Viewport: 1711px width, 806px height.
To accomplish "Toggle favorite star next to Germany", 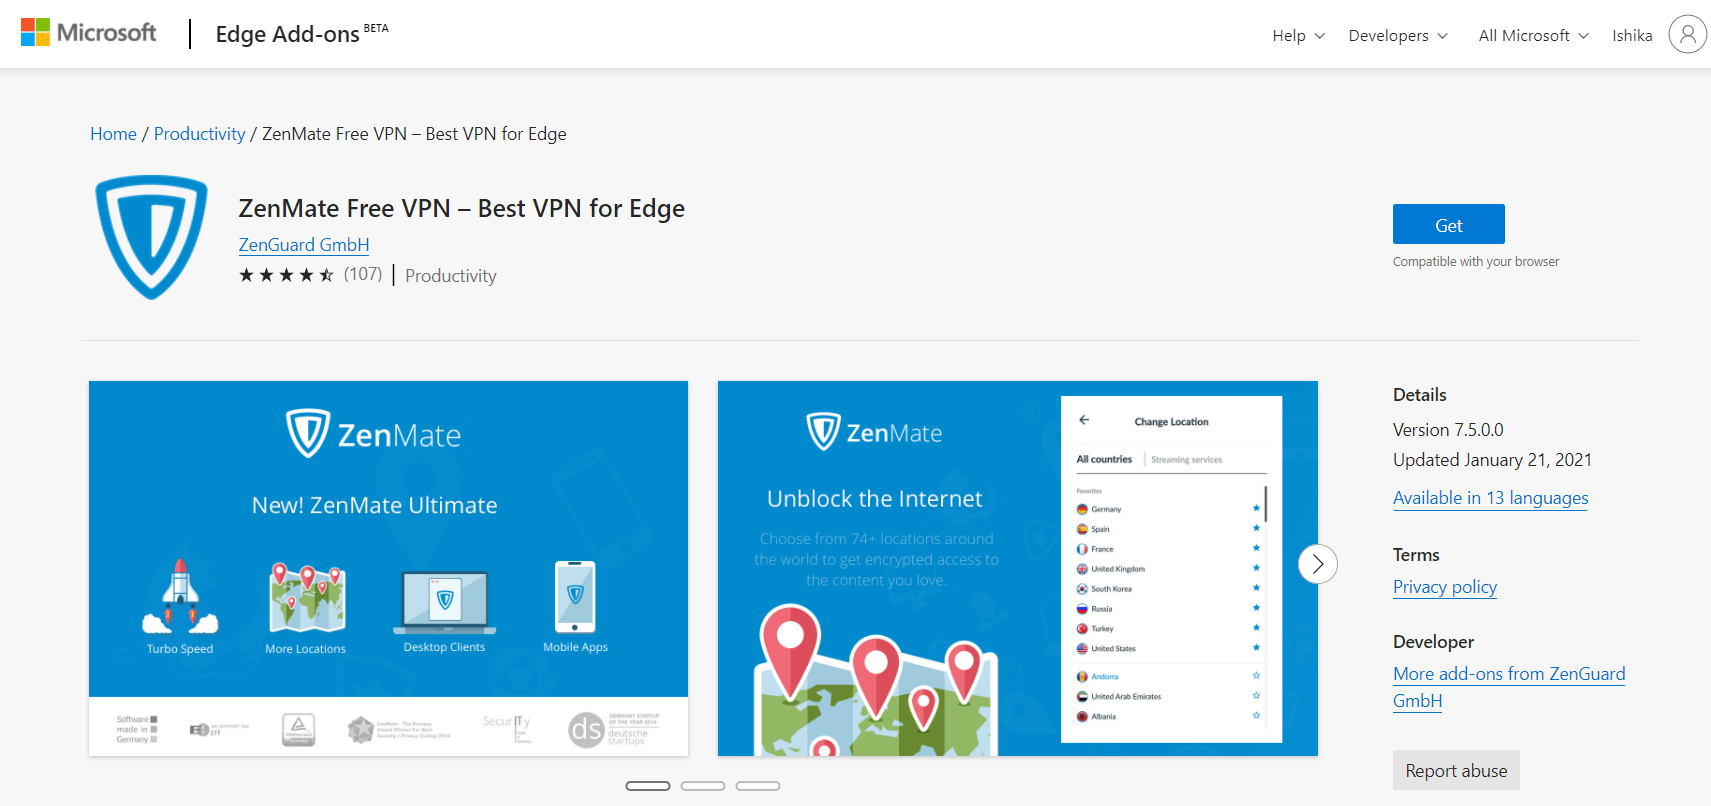I will point(1257,508).
